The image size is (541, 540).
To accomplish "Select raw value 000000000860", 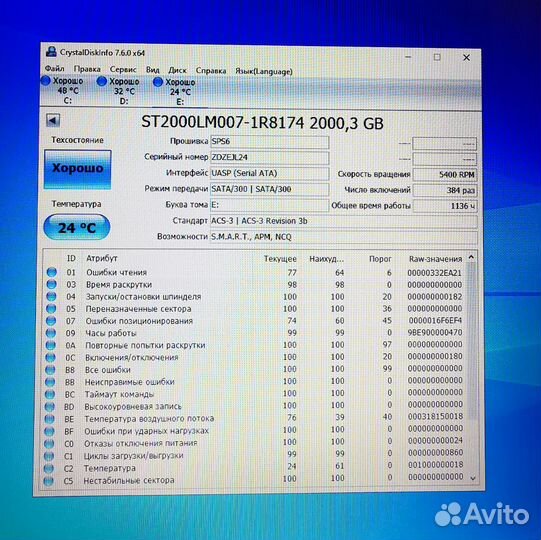I will 436,453.
